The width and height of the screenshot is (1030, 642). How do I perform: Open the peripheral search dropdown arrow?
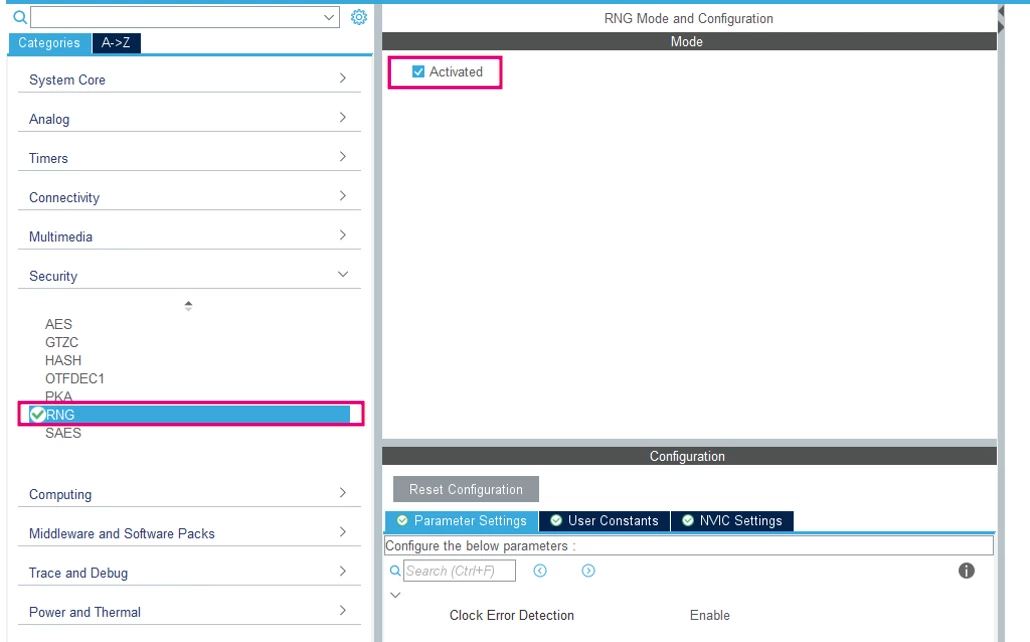[x=329, y=17]
